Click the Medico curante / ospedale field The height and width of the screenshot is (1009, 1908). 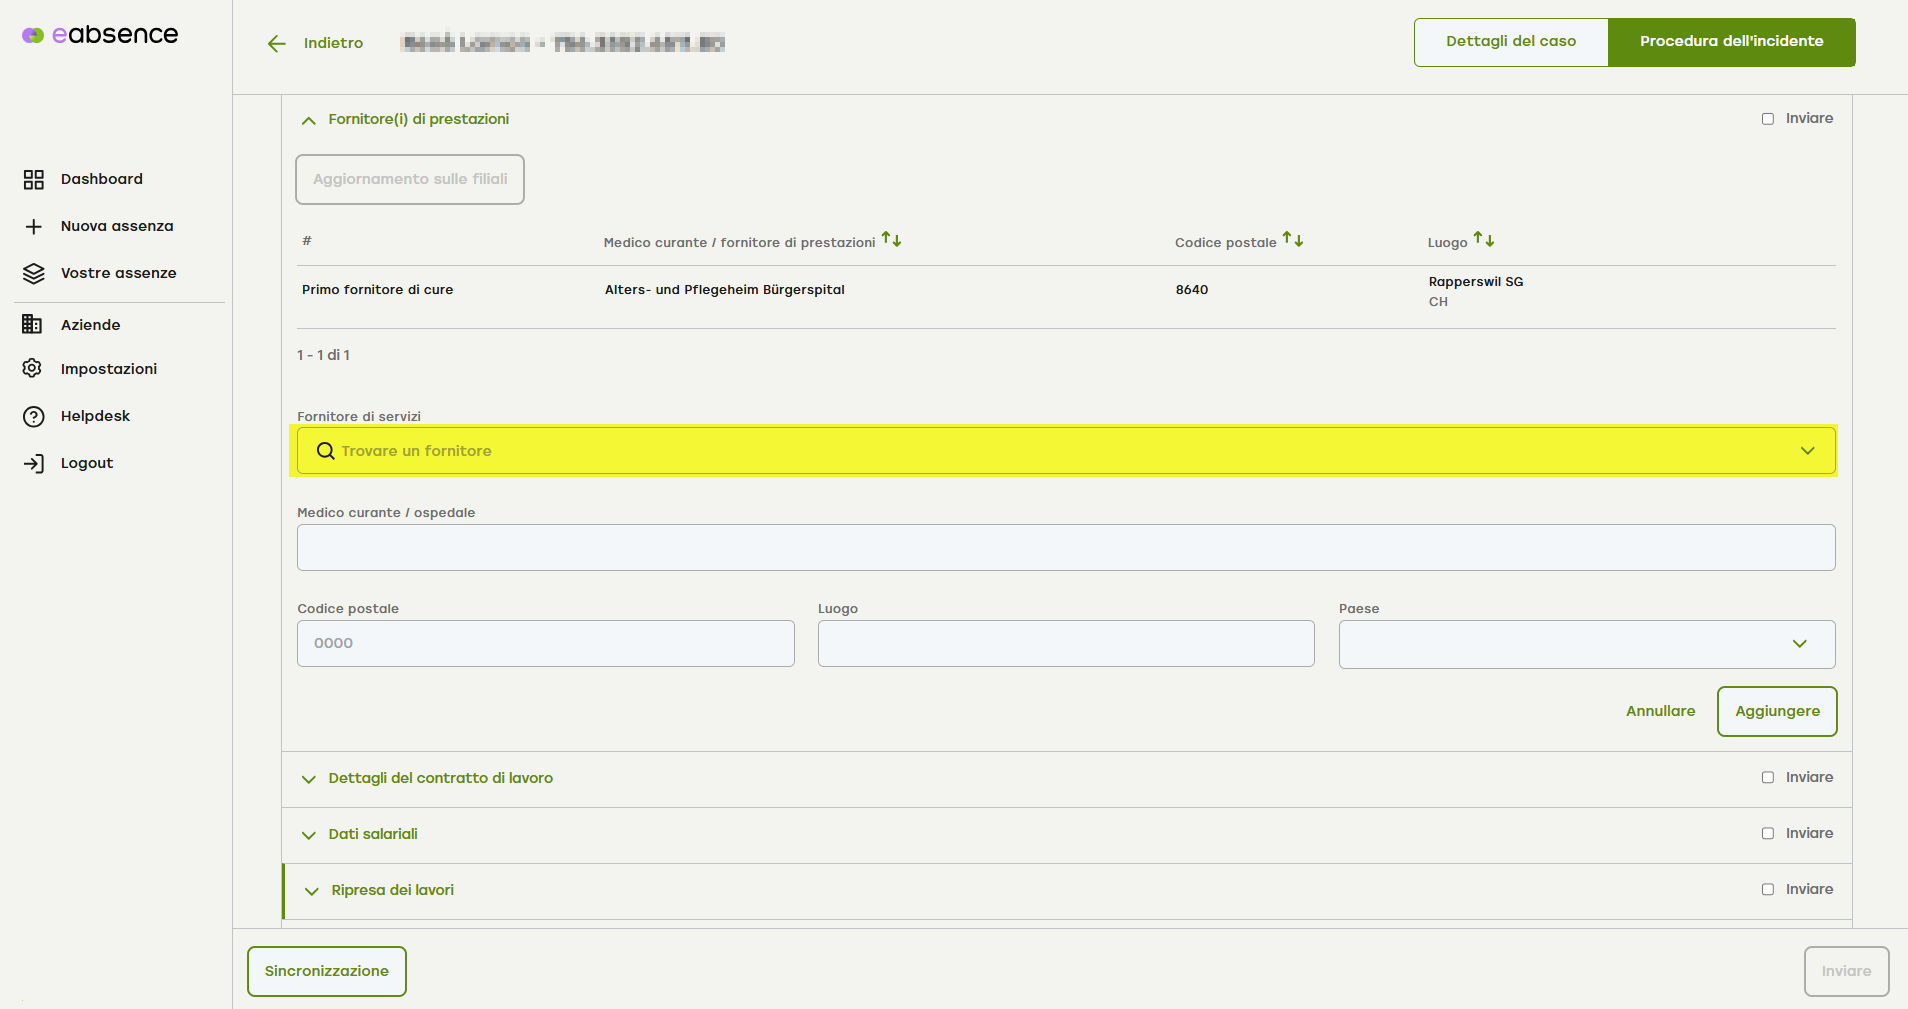1065,548
